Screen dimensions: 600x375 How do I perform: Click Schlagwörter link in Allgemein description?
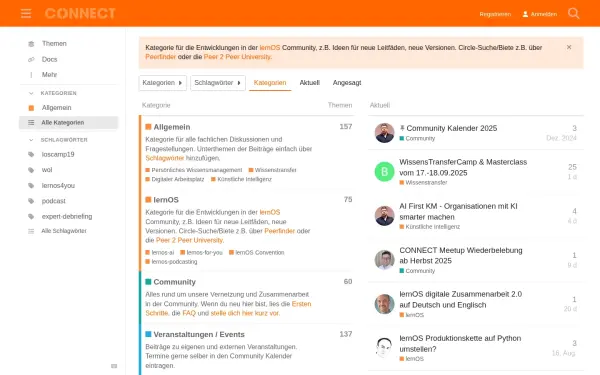point(165,158)
